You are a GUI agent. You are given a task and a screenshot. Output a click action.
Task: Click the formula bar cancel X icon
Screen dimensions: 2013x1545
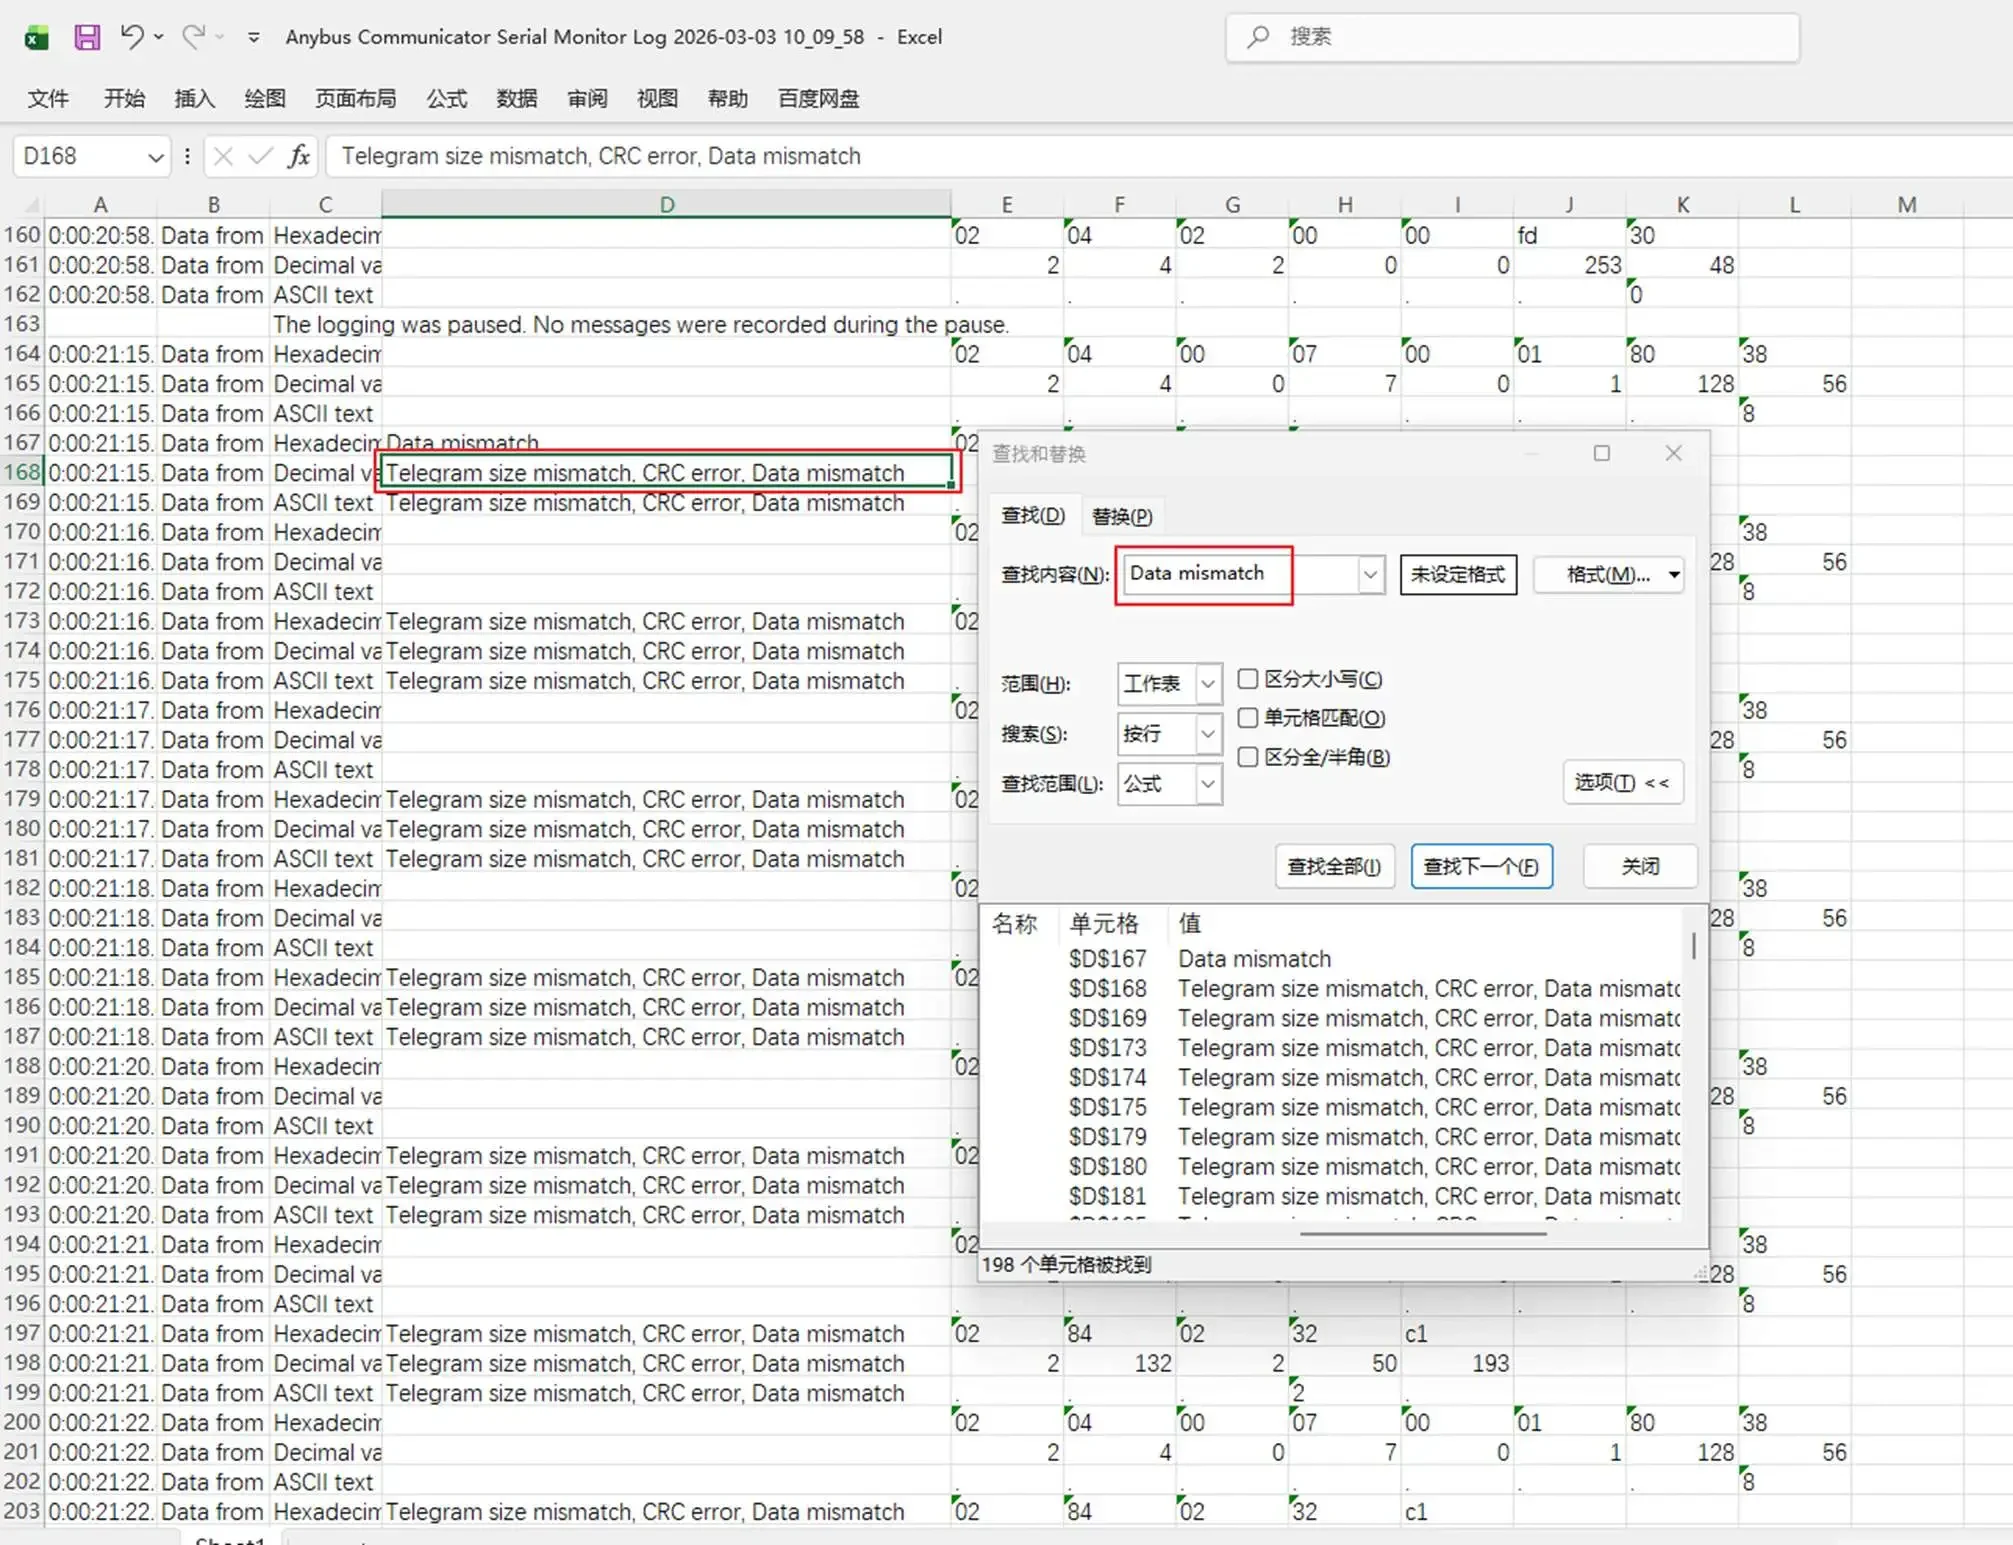pyautogui.click(x=224, y=156)
